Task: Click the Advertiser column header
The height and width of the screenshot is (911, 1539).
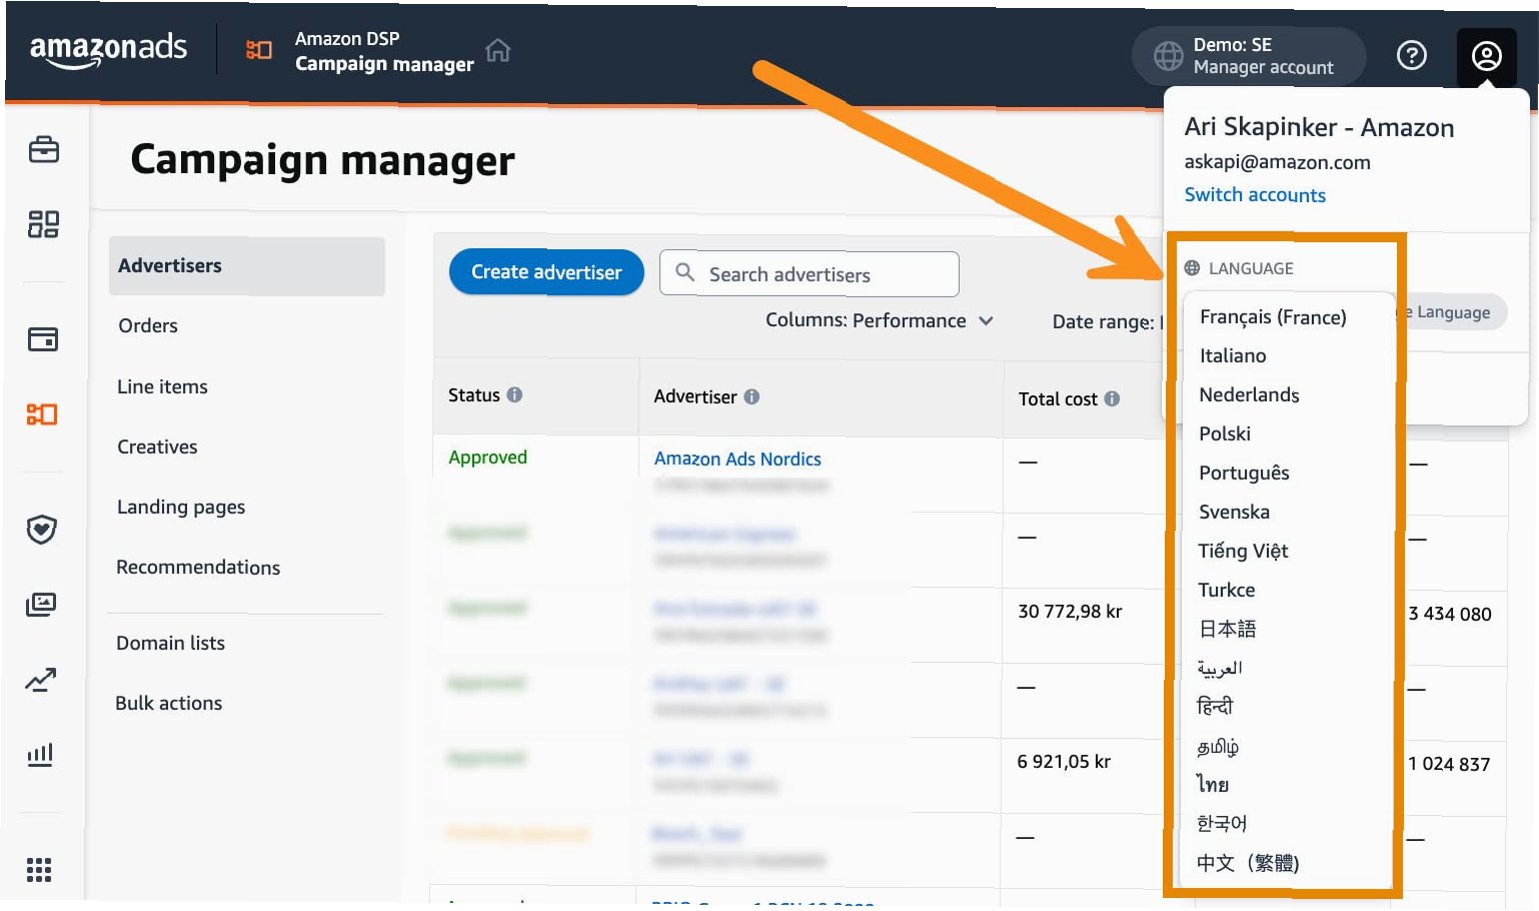Action: [695, 397]
